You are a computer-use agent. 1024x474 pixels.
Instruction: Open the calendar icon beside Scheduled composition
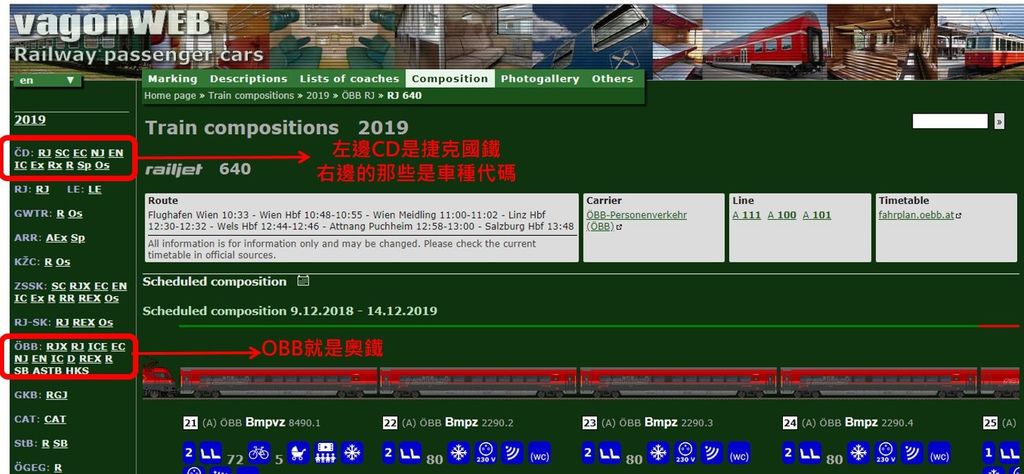click(303, 281)
